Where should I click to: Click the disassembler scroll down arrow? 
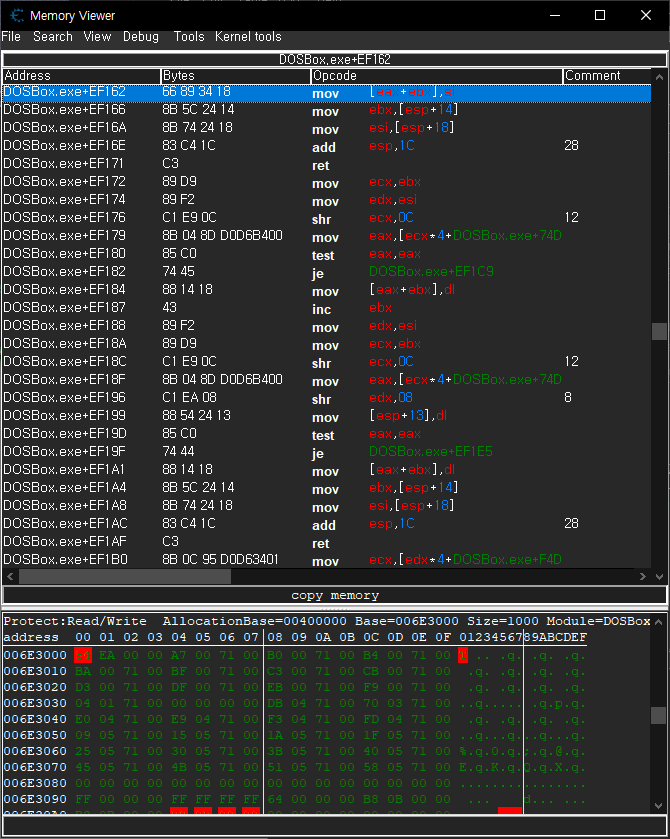click(x=659, y=576)
